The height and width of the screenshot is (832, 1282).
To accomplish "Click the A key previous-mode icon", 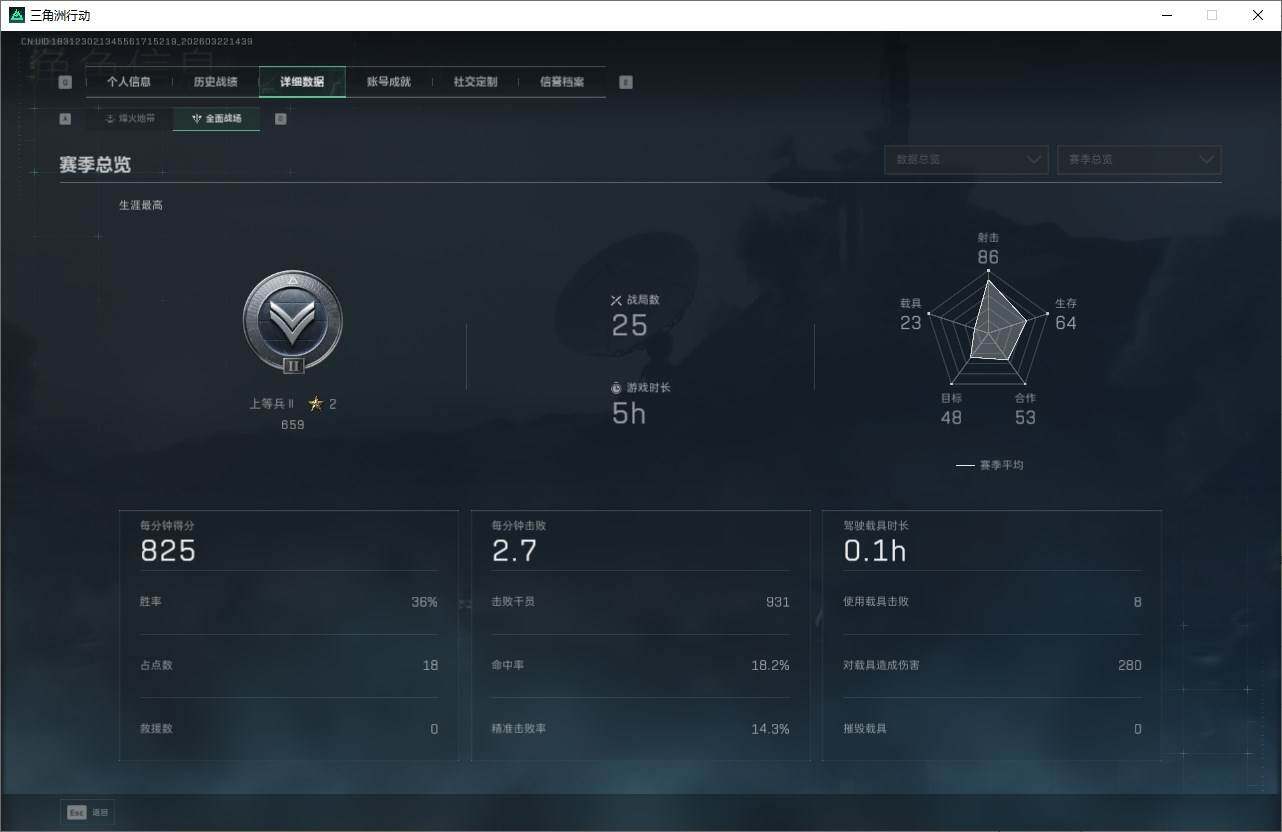I will [65, 119].
